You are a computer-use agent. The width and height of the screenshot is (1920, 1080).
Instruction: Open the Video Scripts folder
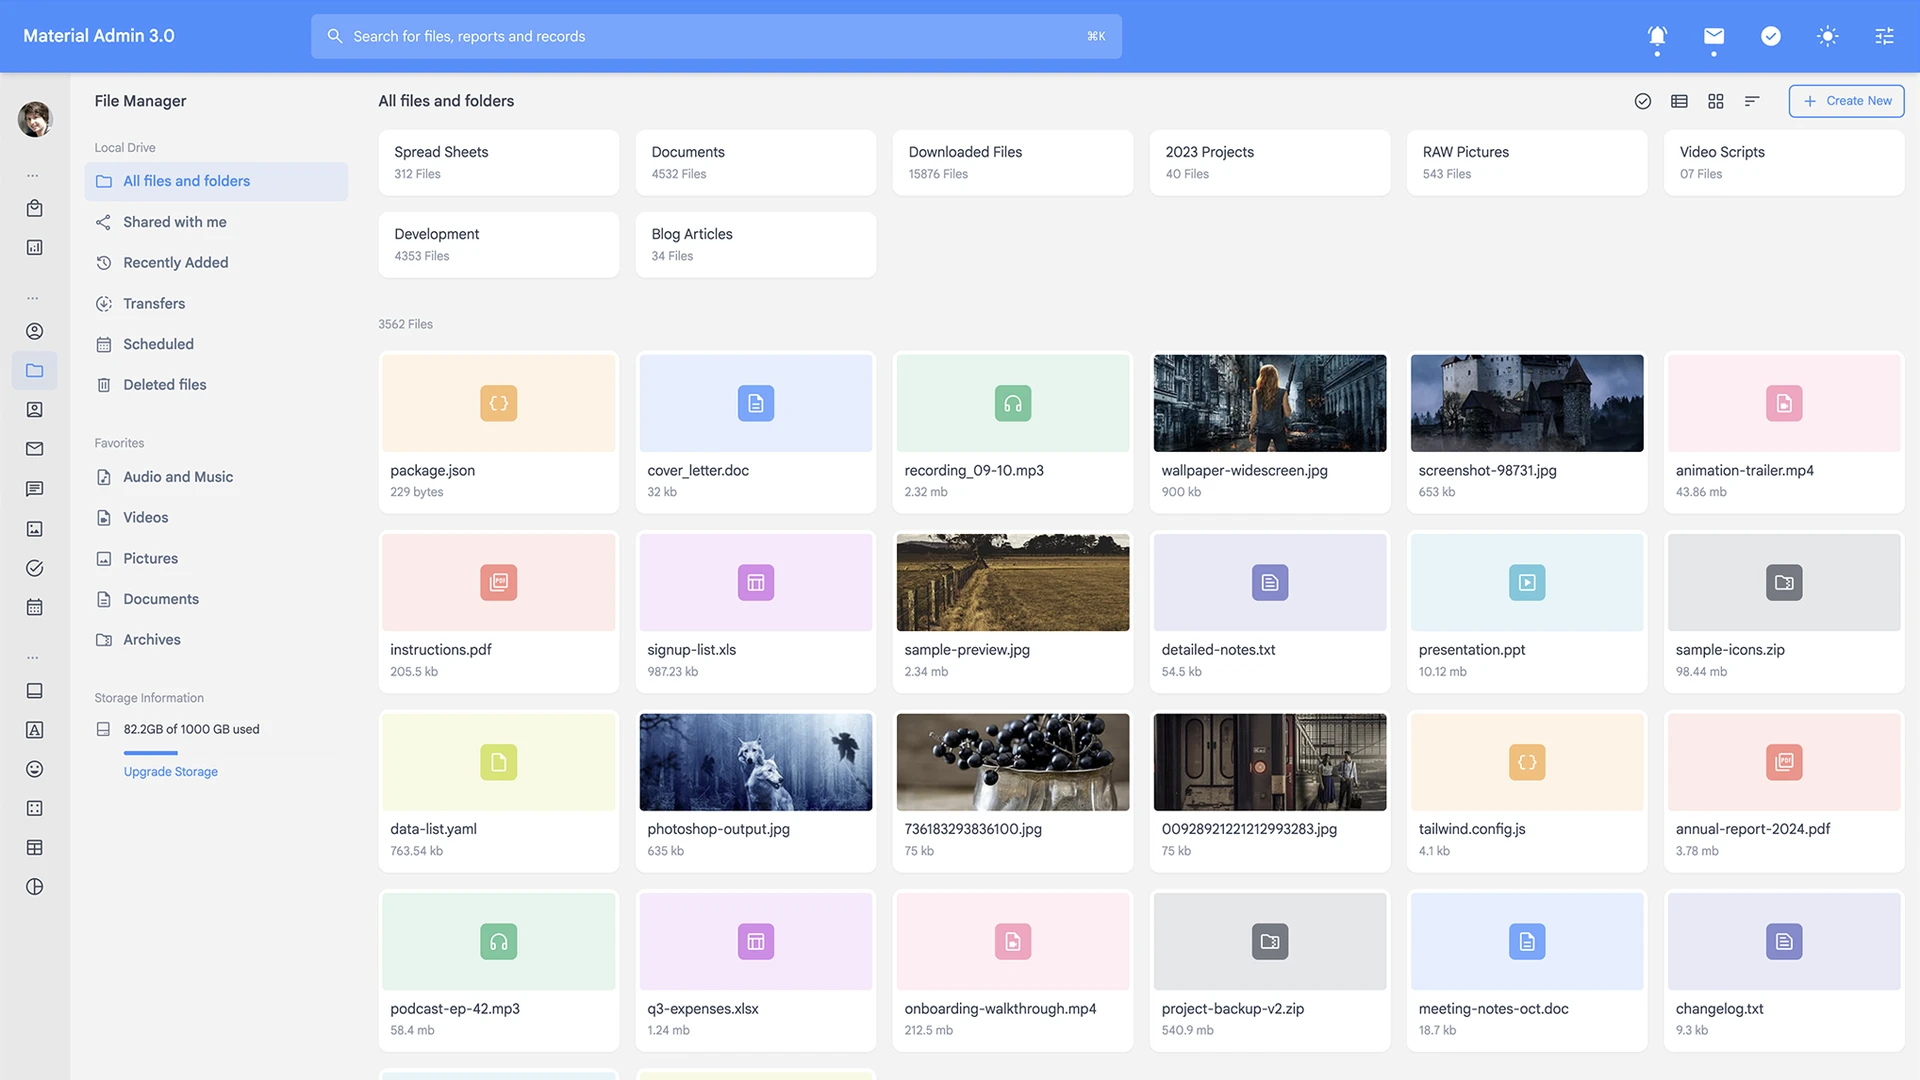click(1784, 162)
